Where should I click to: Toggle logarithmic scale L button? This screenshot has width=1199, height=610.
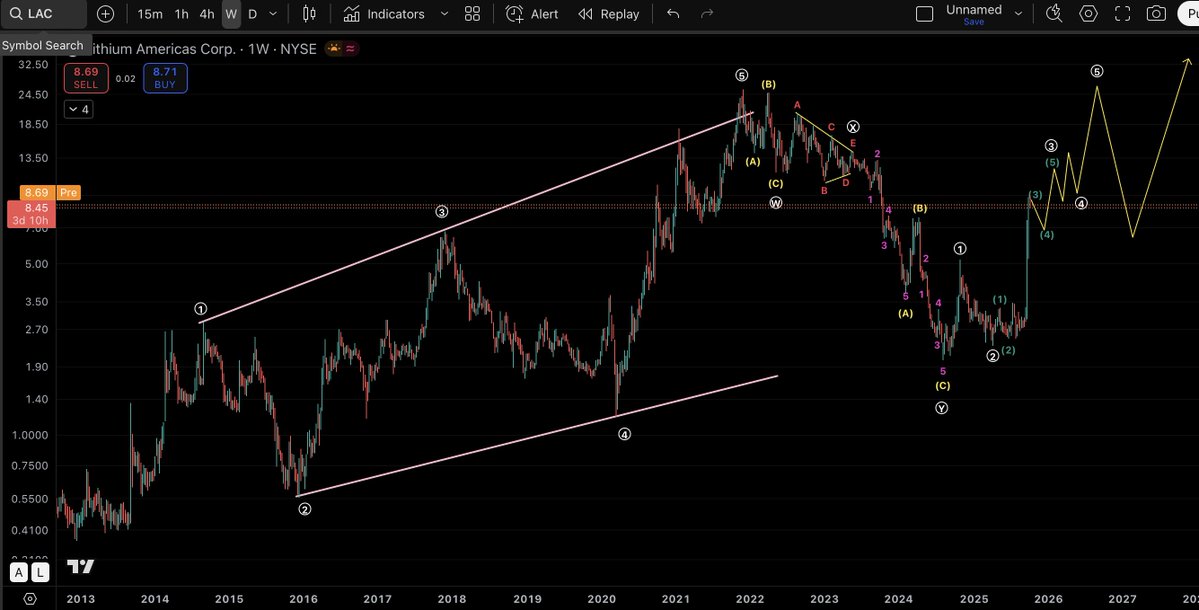point(40,572)
